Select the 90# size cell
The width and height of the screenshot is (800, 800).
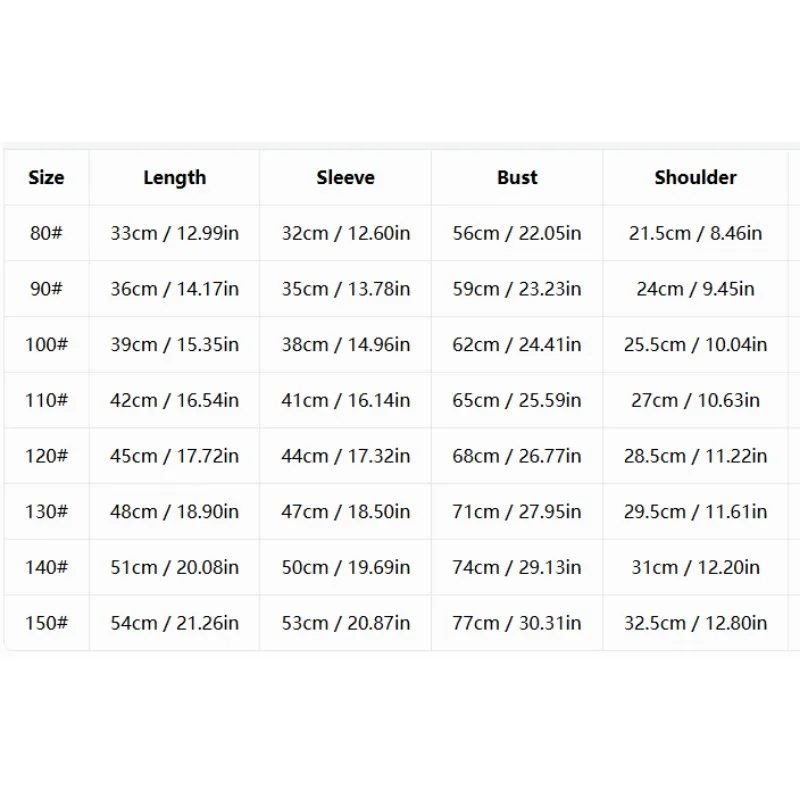[46, 289]
